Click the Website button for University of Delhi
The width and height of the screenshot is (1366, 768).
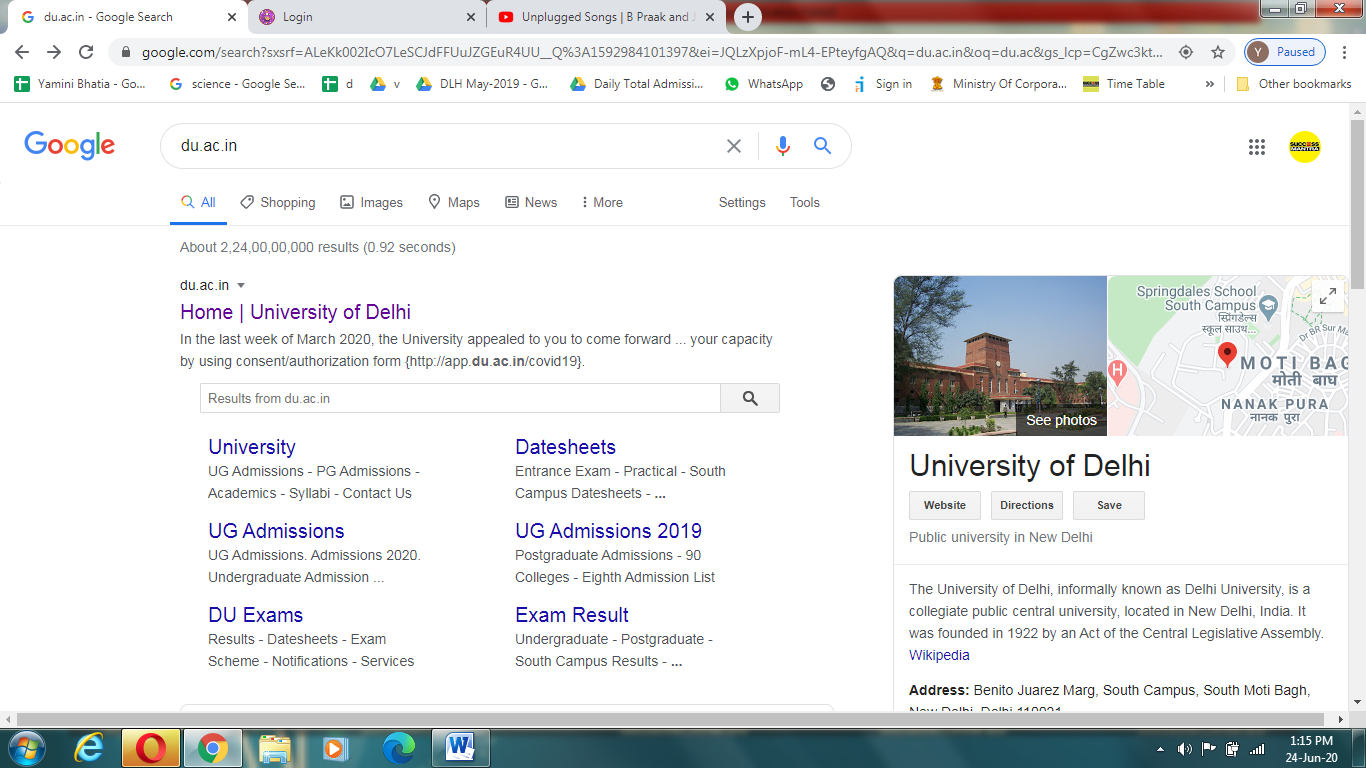pos(945,505)
